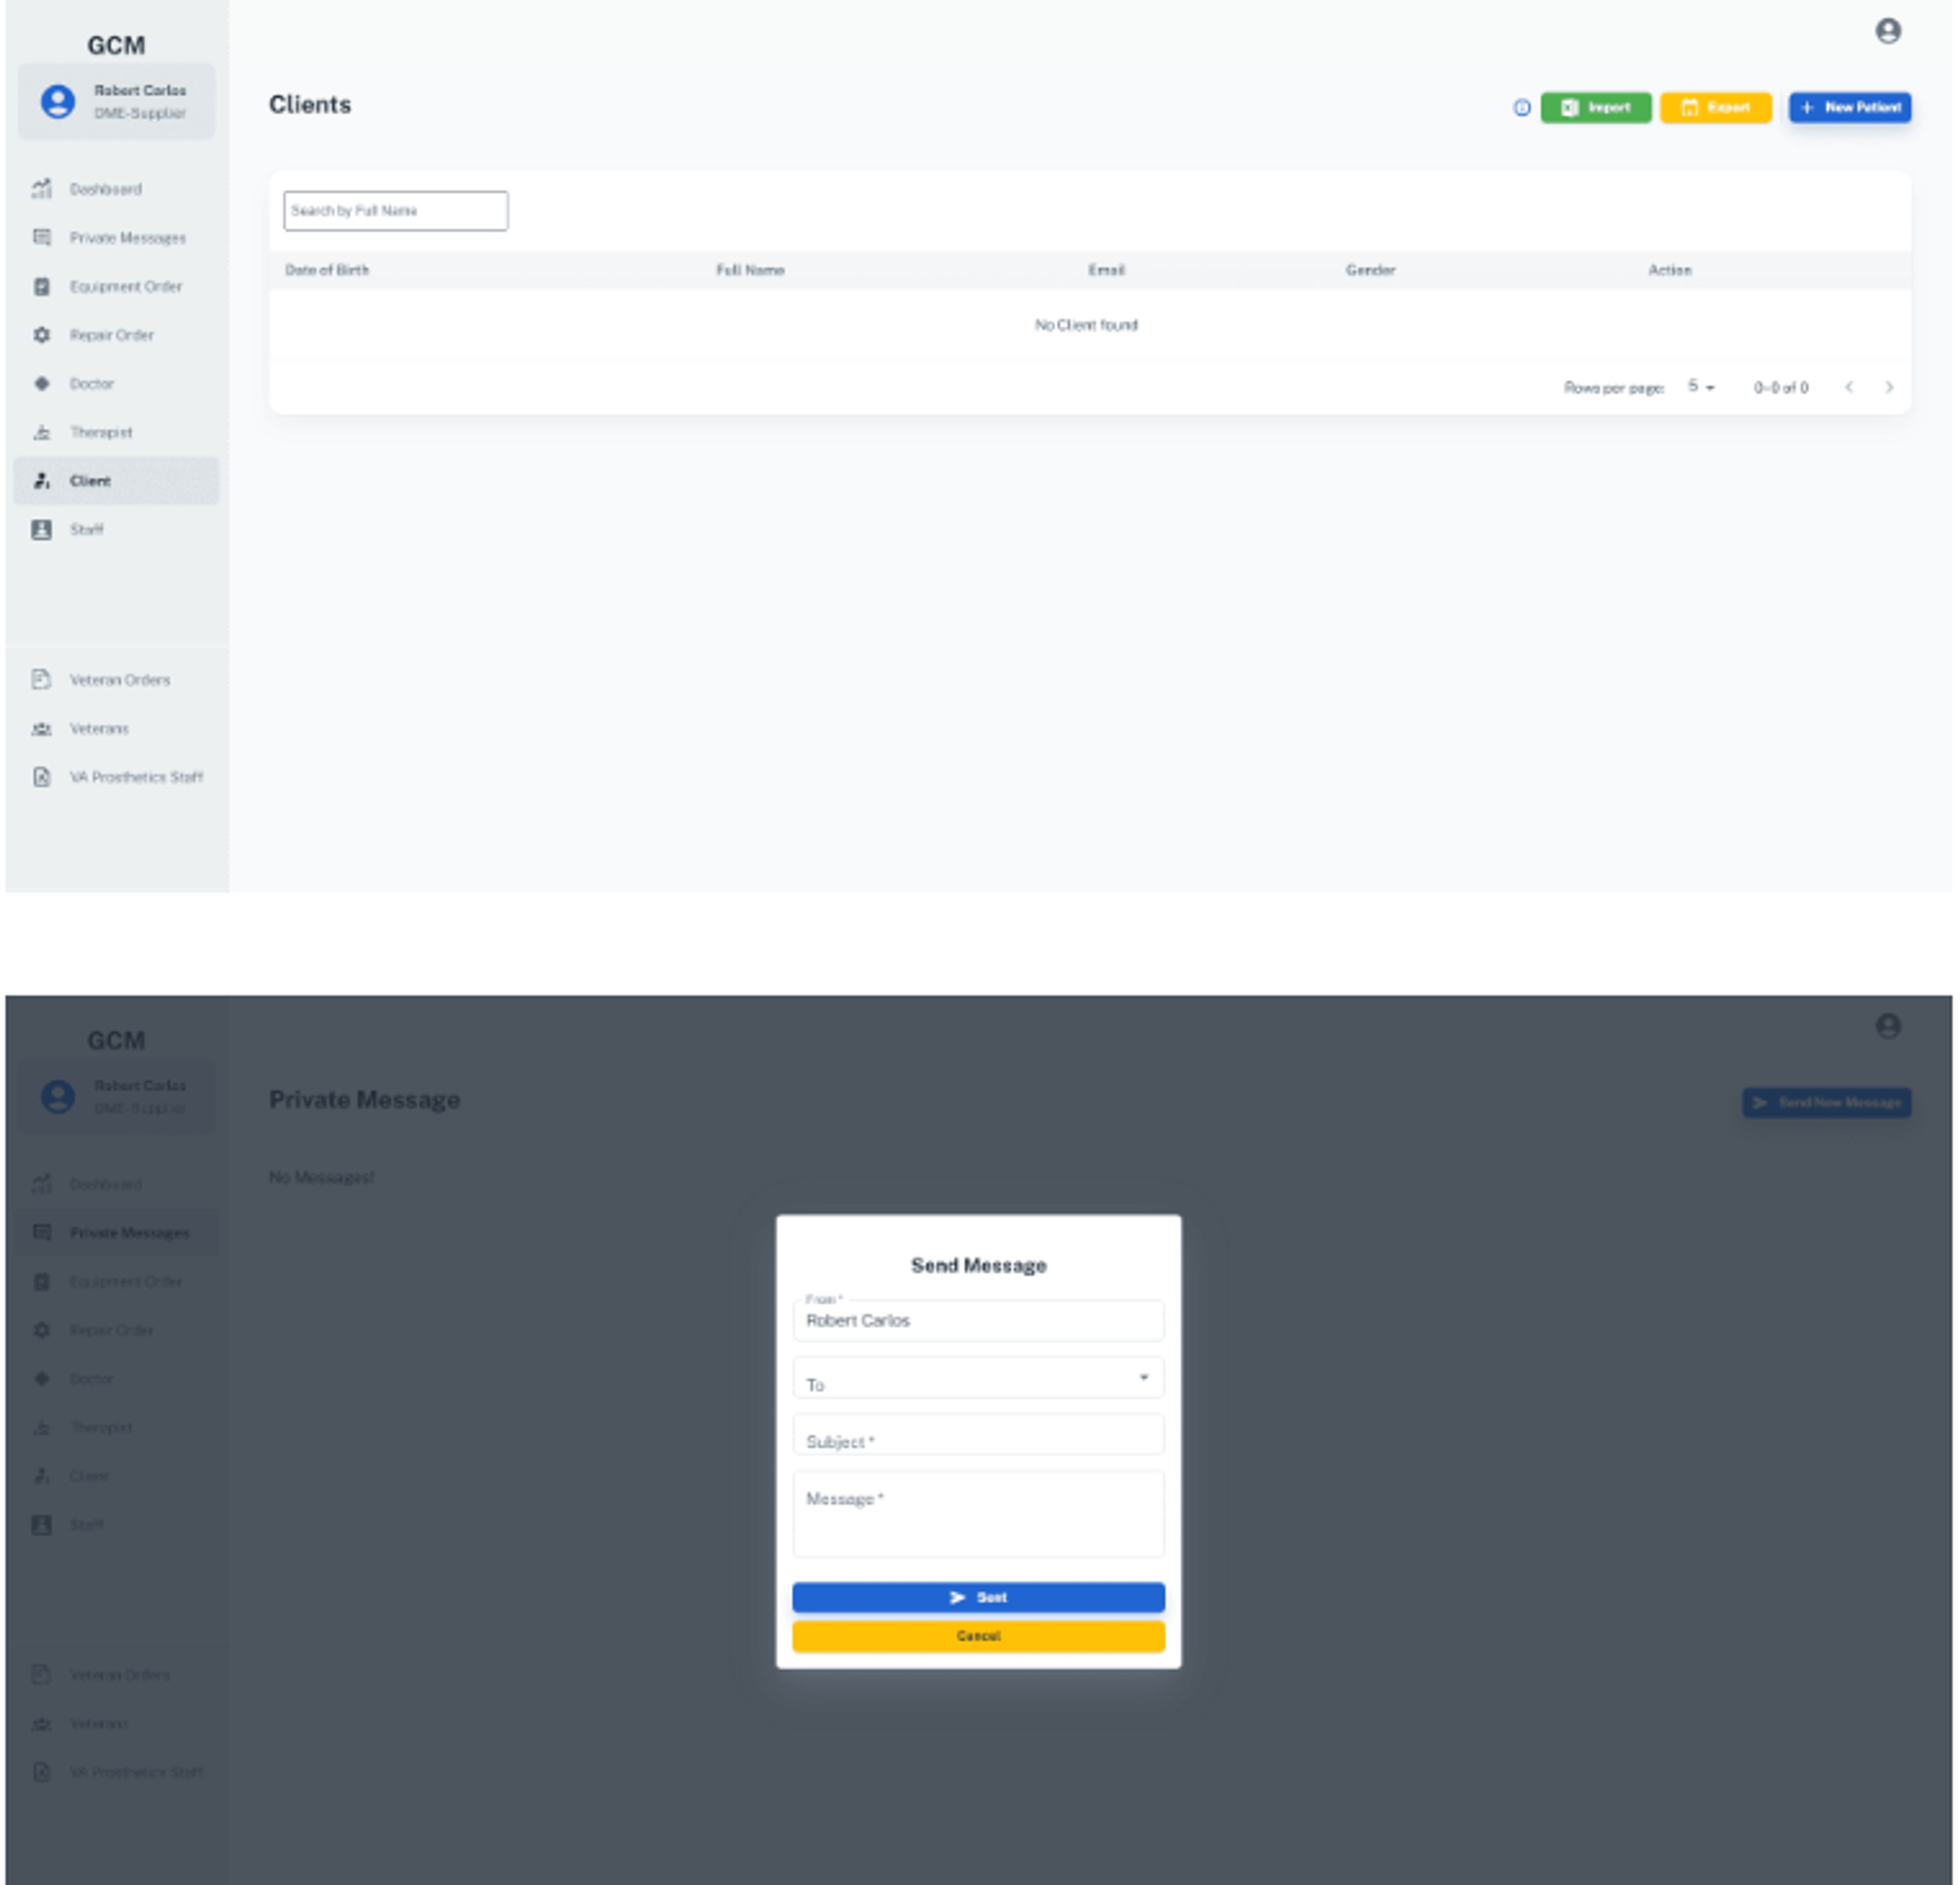Click the Email column header
The height and width of the screenshot is (1885, 1960).
(x=1106, y=270)
